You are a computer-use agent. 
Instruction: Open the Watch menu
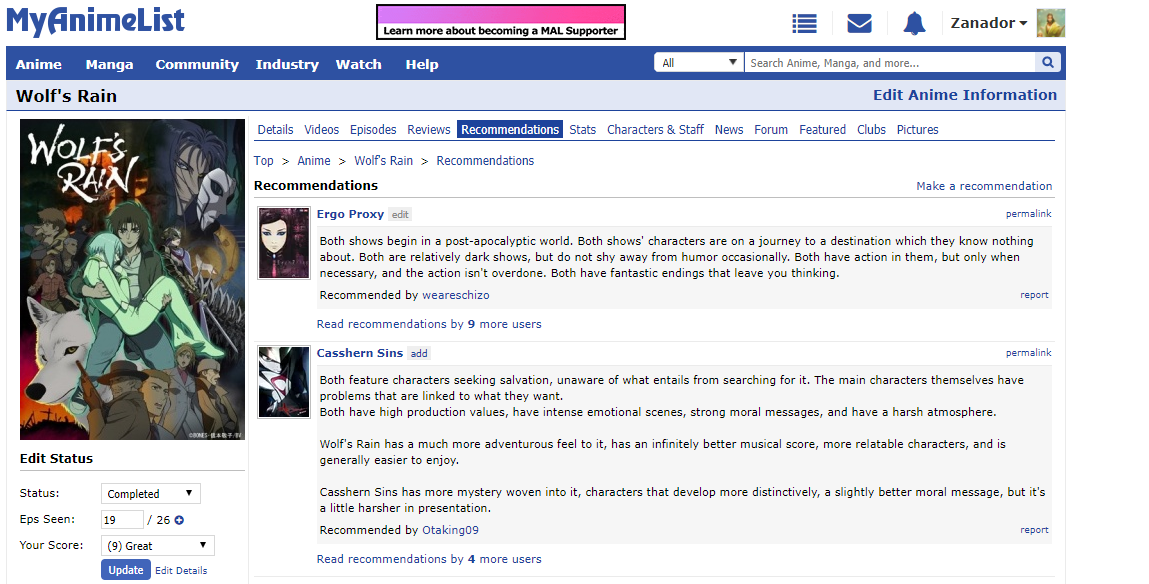358,64
